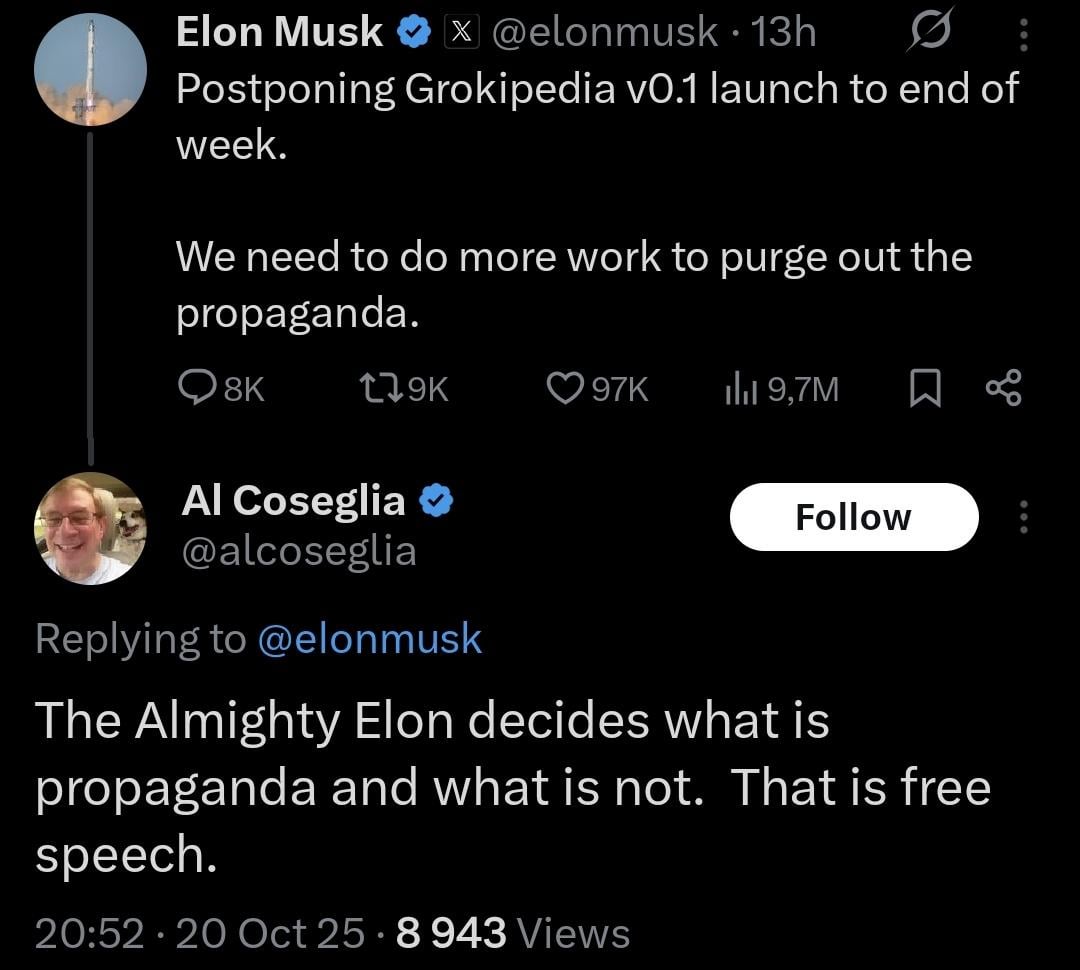
Task: Follow Al Coseglia
Action: pyautogui.click(x=853, y=517)
